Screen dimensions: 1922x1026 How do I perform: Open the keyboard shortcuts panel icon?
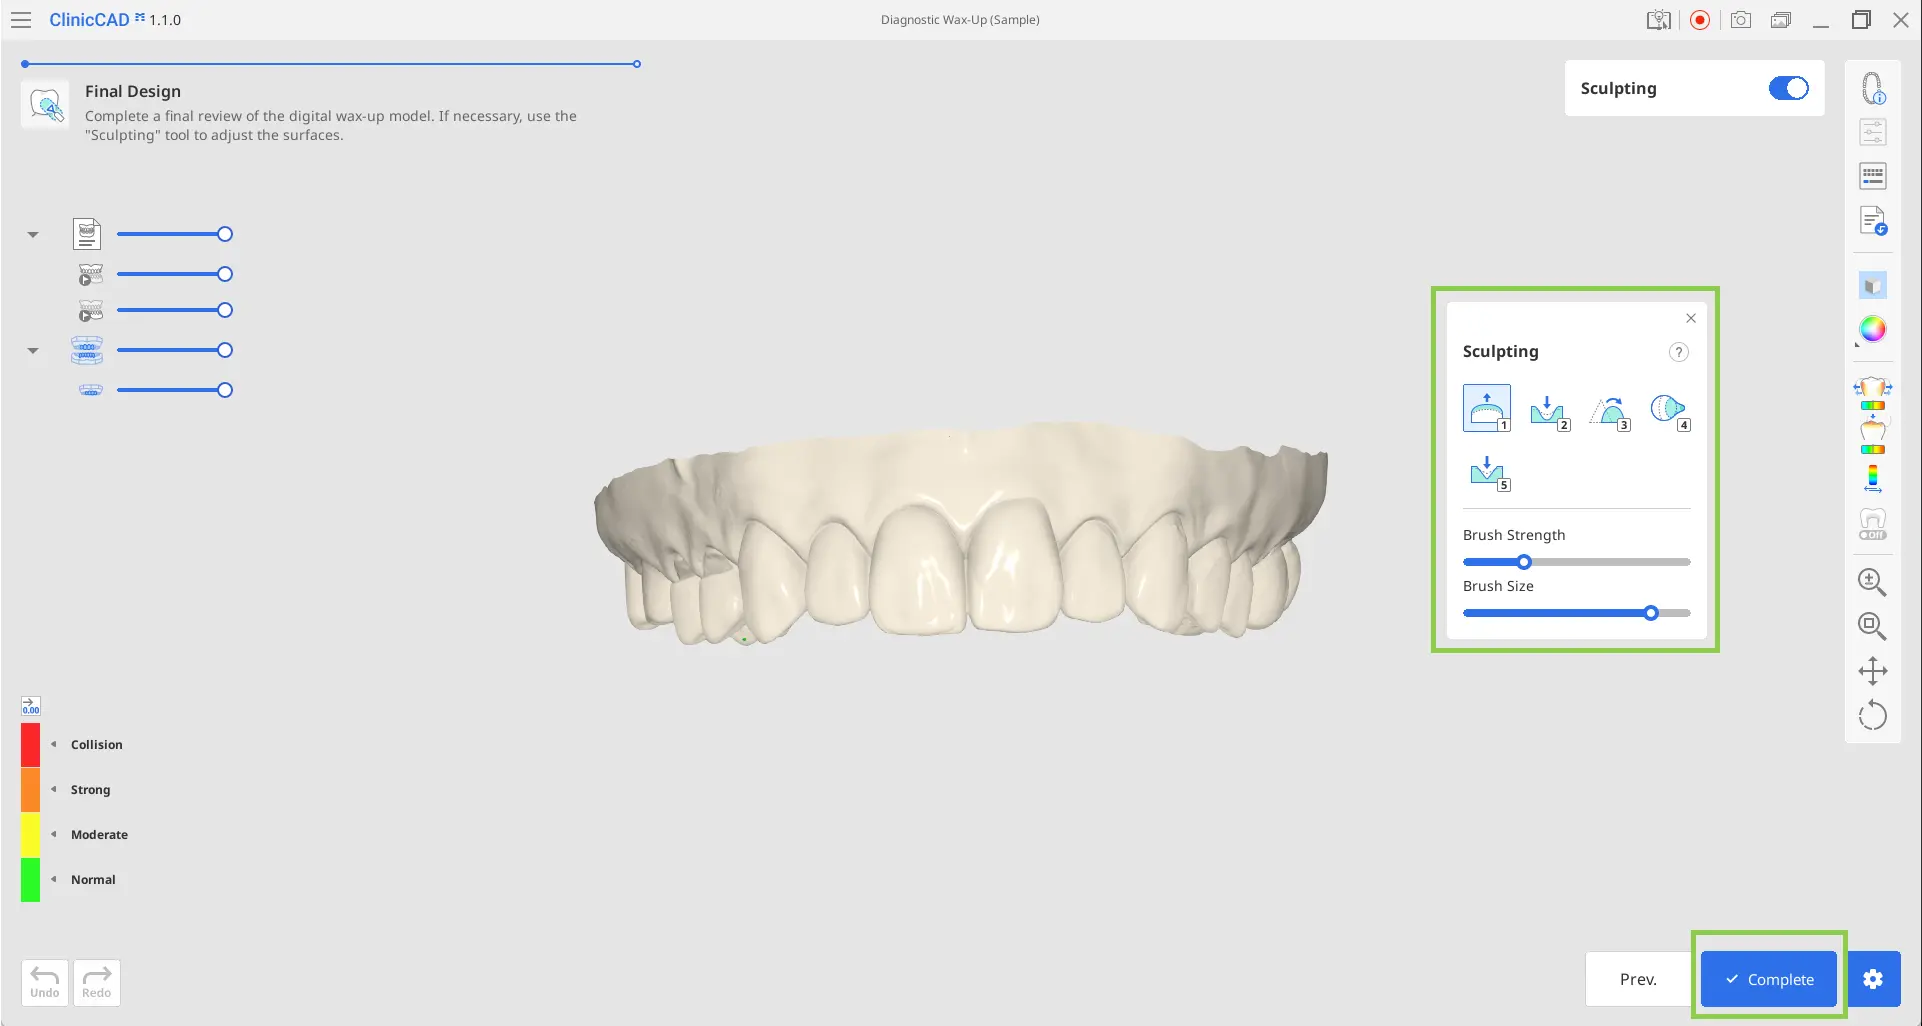click(x=1873, y=176)
